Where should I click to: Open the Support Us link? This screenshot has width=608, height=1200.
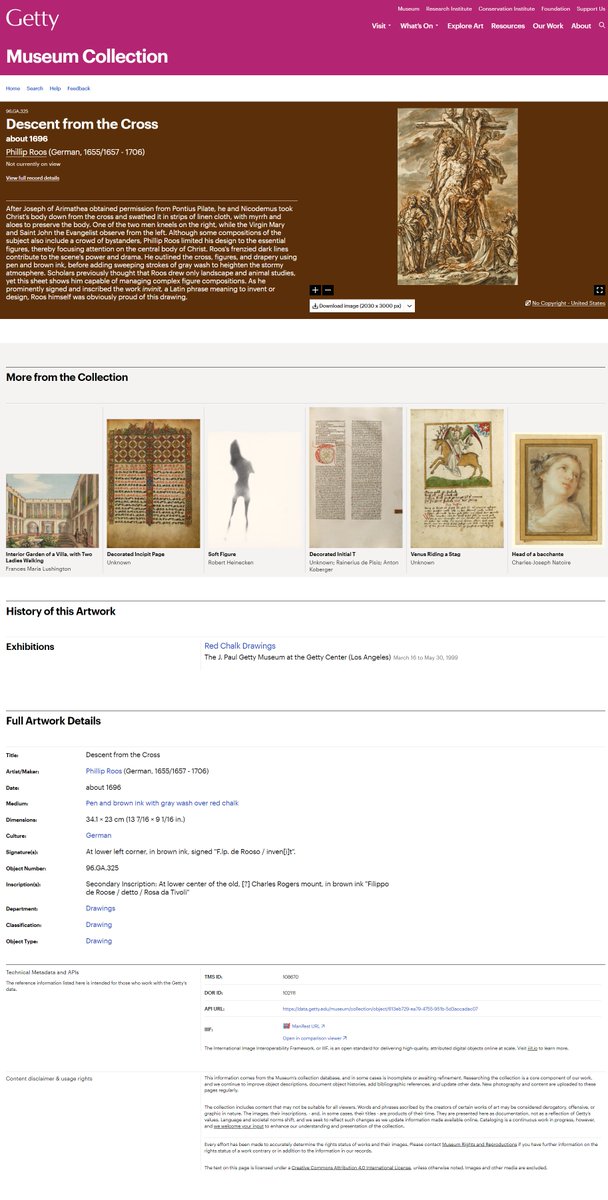click(591, 8)
